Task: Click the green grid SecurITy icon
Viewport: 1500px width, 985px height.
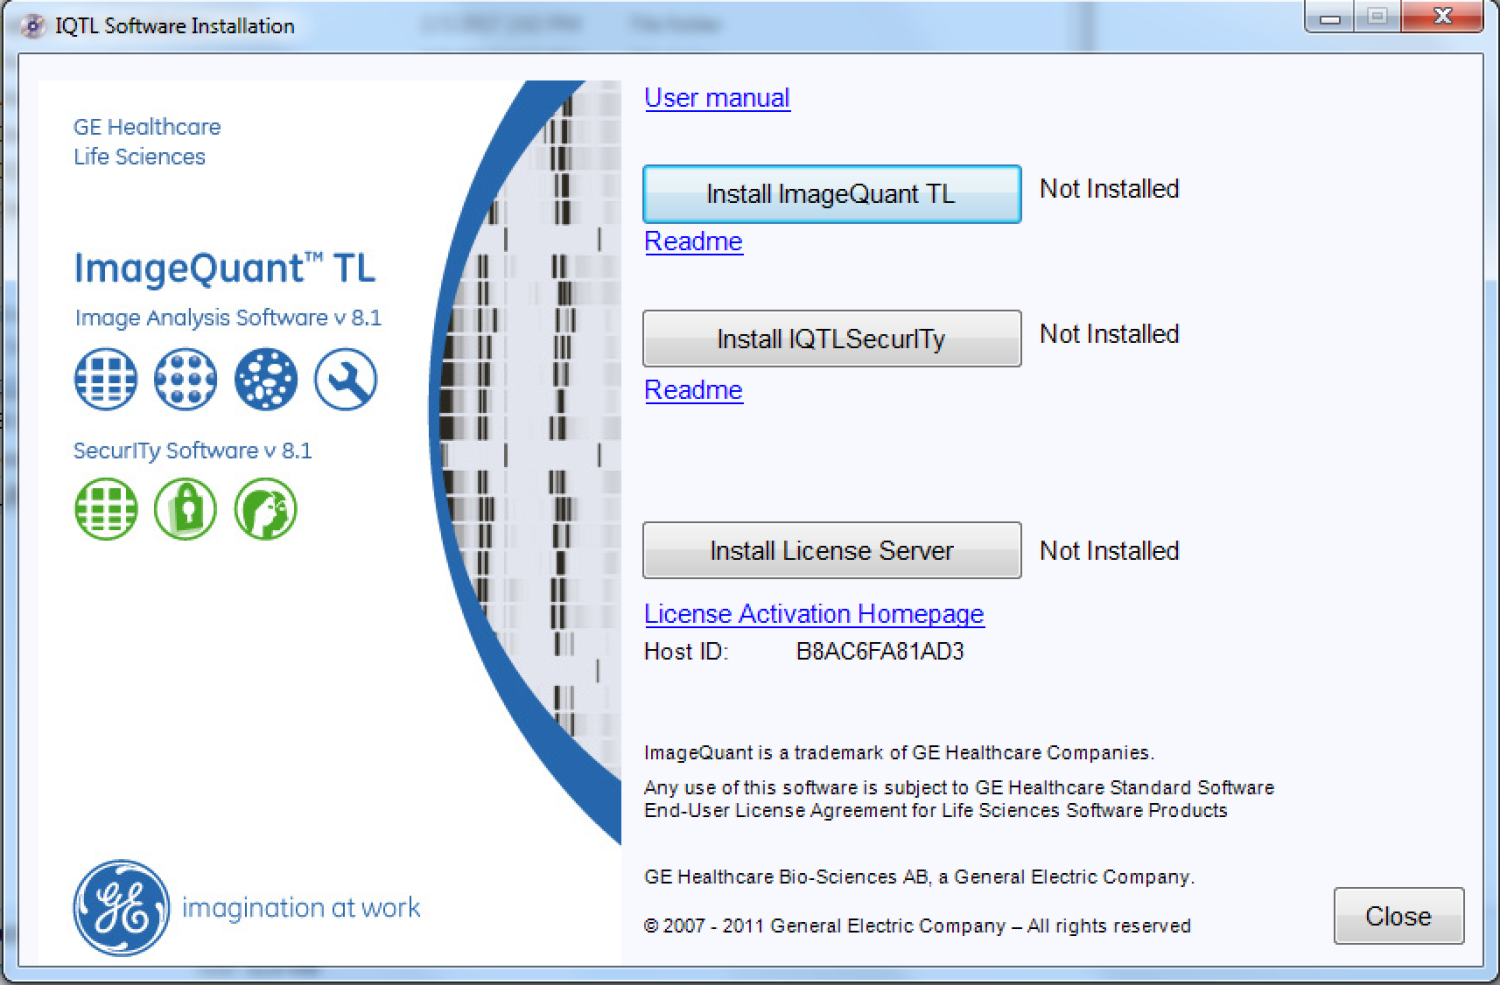Action: [x=106, y=509]
